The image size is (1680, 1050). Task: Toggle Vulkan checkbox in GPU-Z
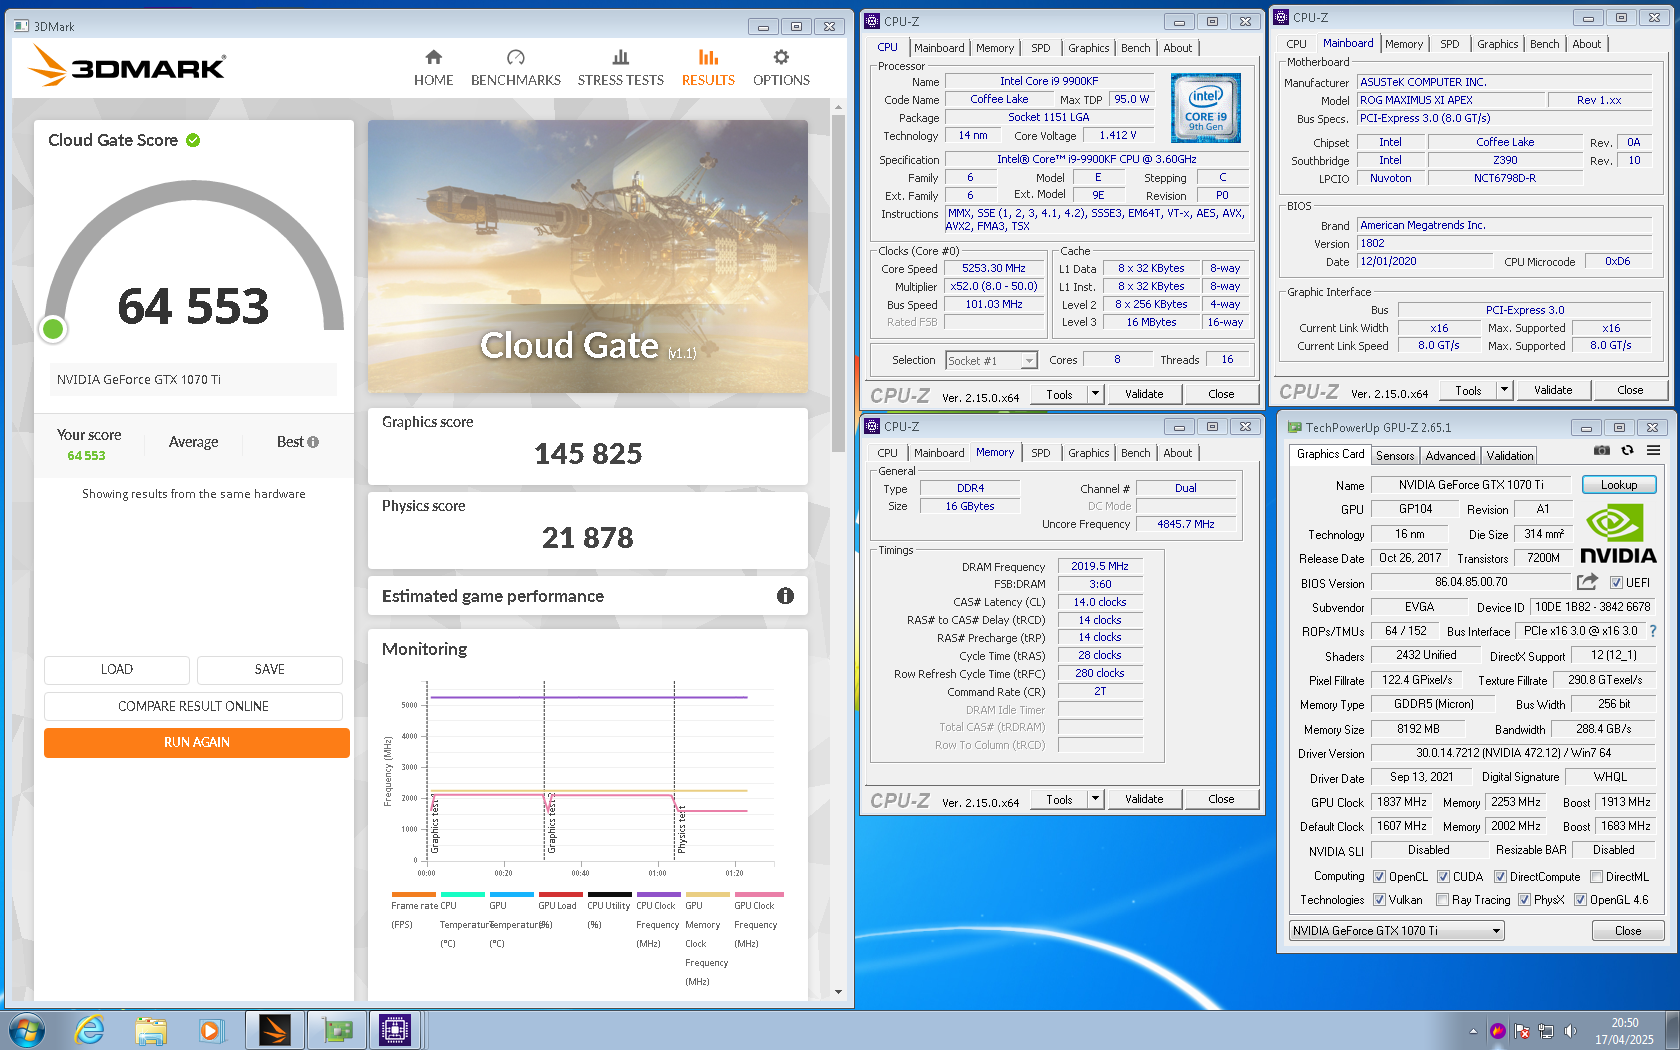[1379, 900]
